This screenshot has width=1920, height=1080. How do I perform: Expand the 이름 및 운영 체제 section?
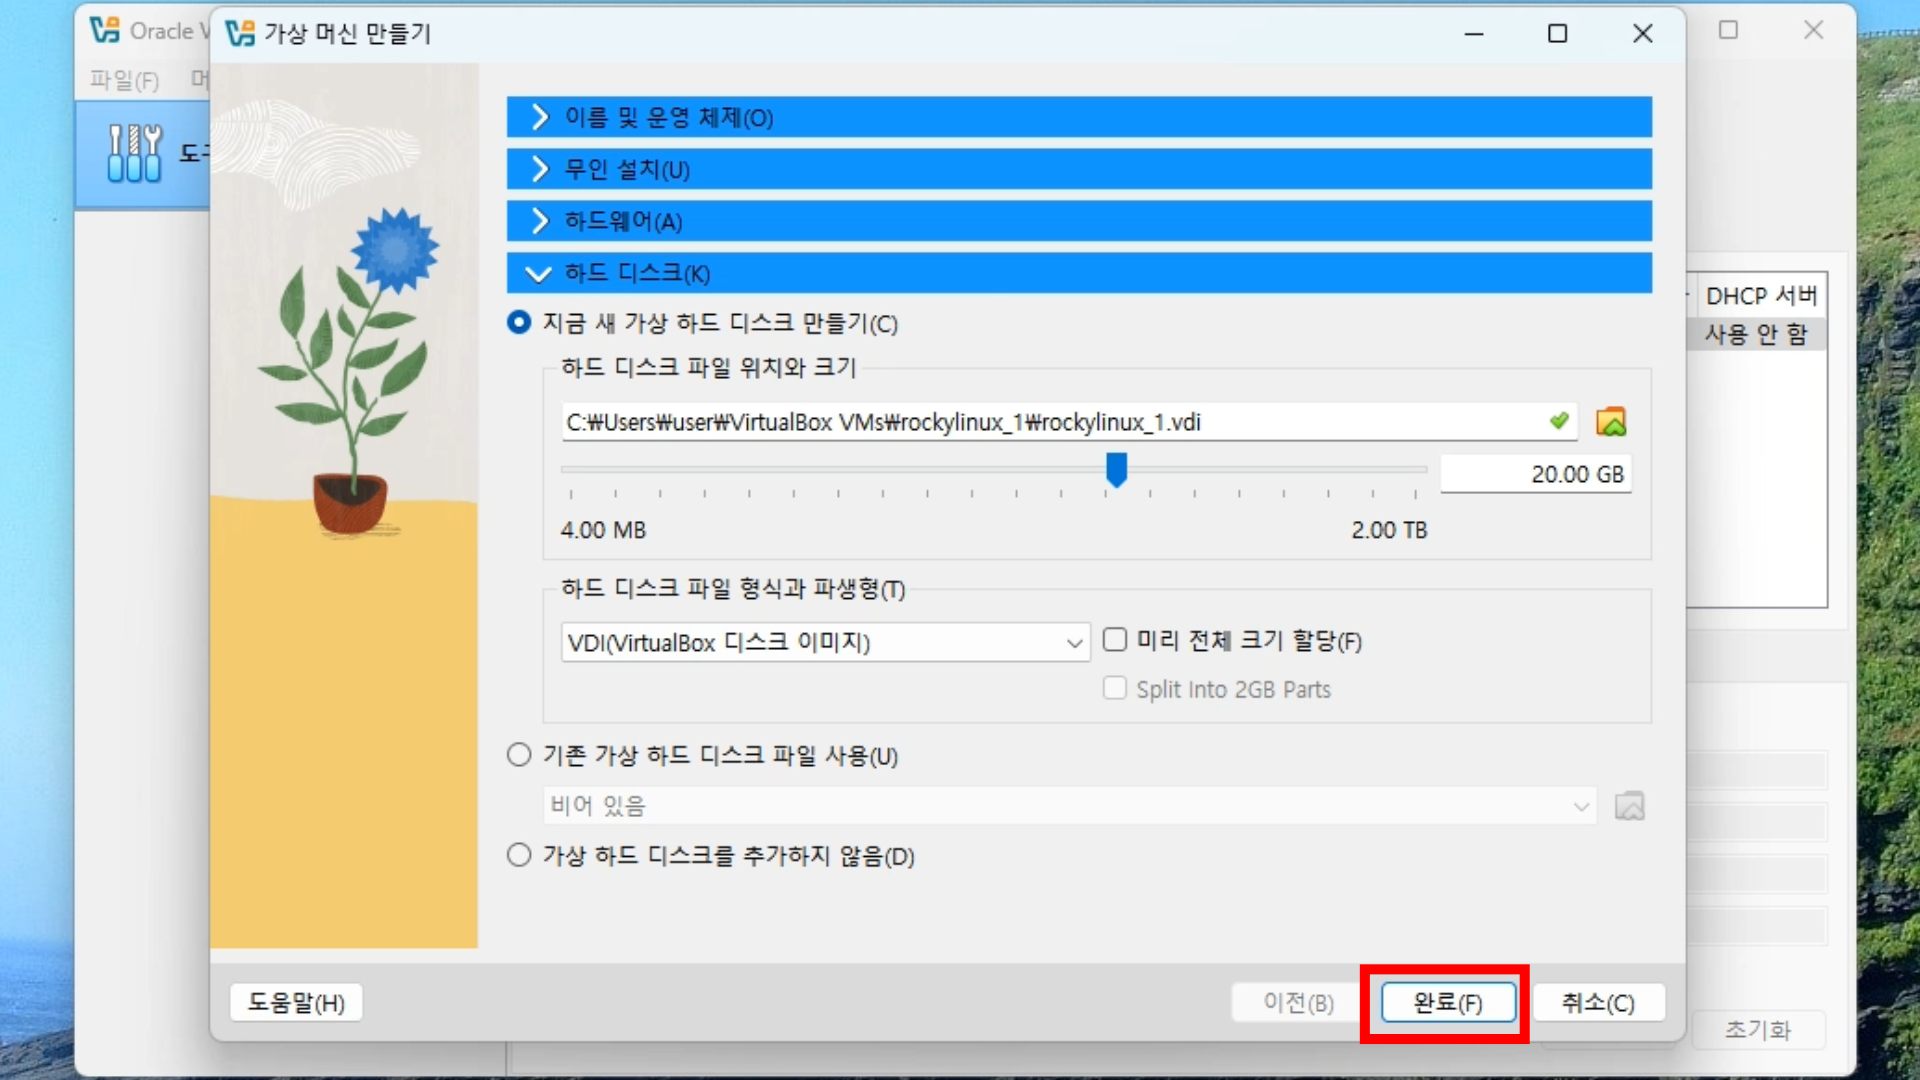coord(1078,117)
